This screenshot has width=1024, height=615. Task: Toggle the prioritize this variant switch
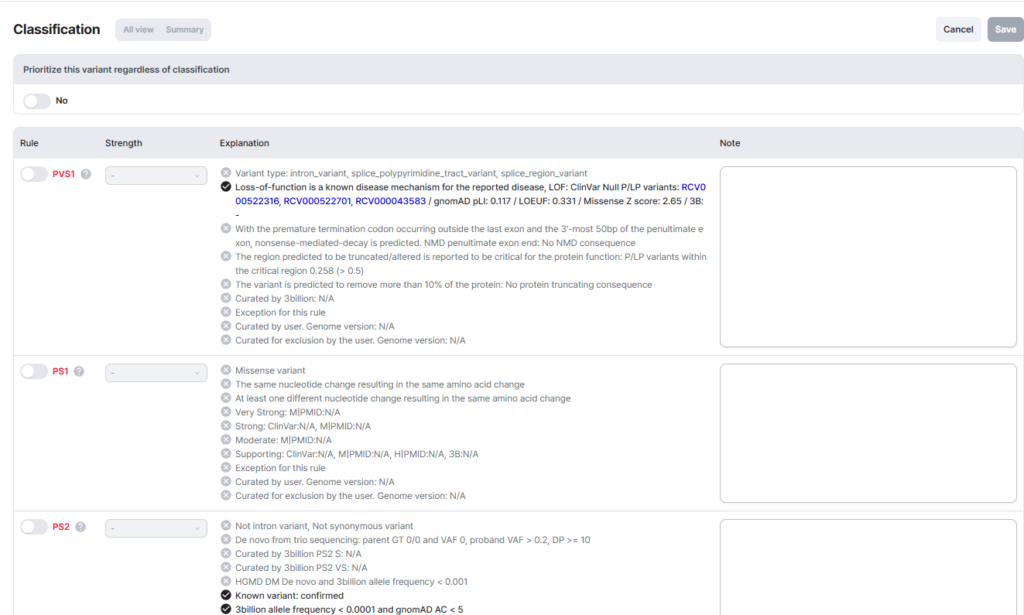36,101
